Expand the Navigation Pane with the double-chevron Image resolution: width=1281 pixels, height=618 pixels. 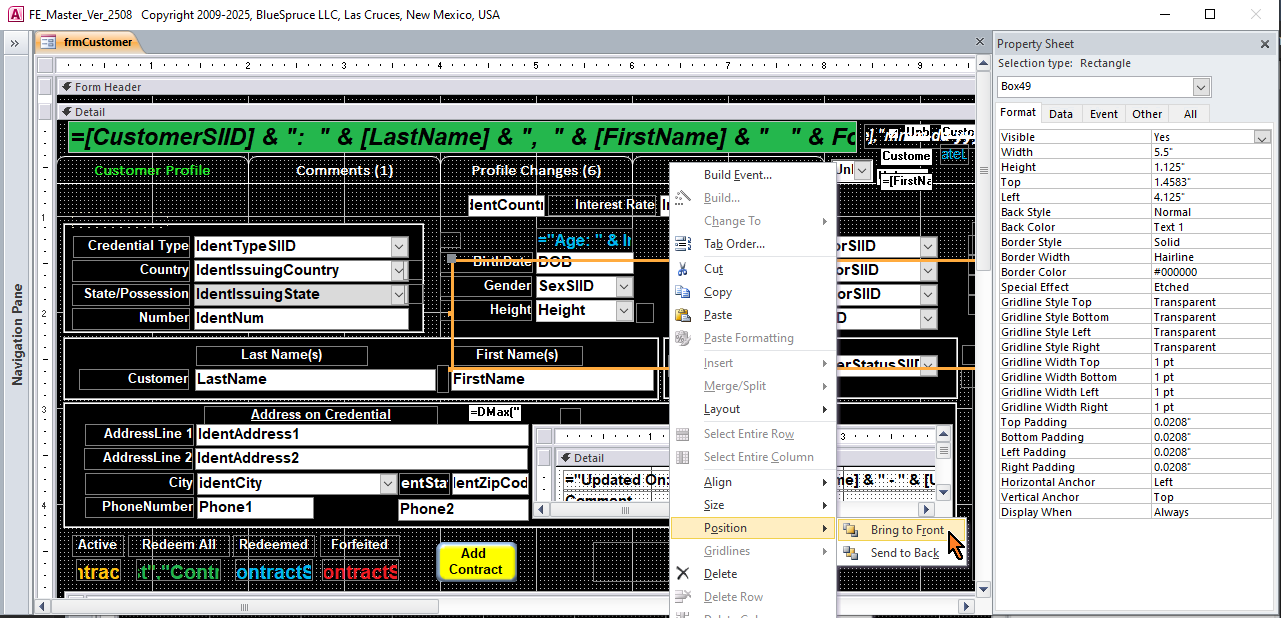tap(15, 44)
